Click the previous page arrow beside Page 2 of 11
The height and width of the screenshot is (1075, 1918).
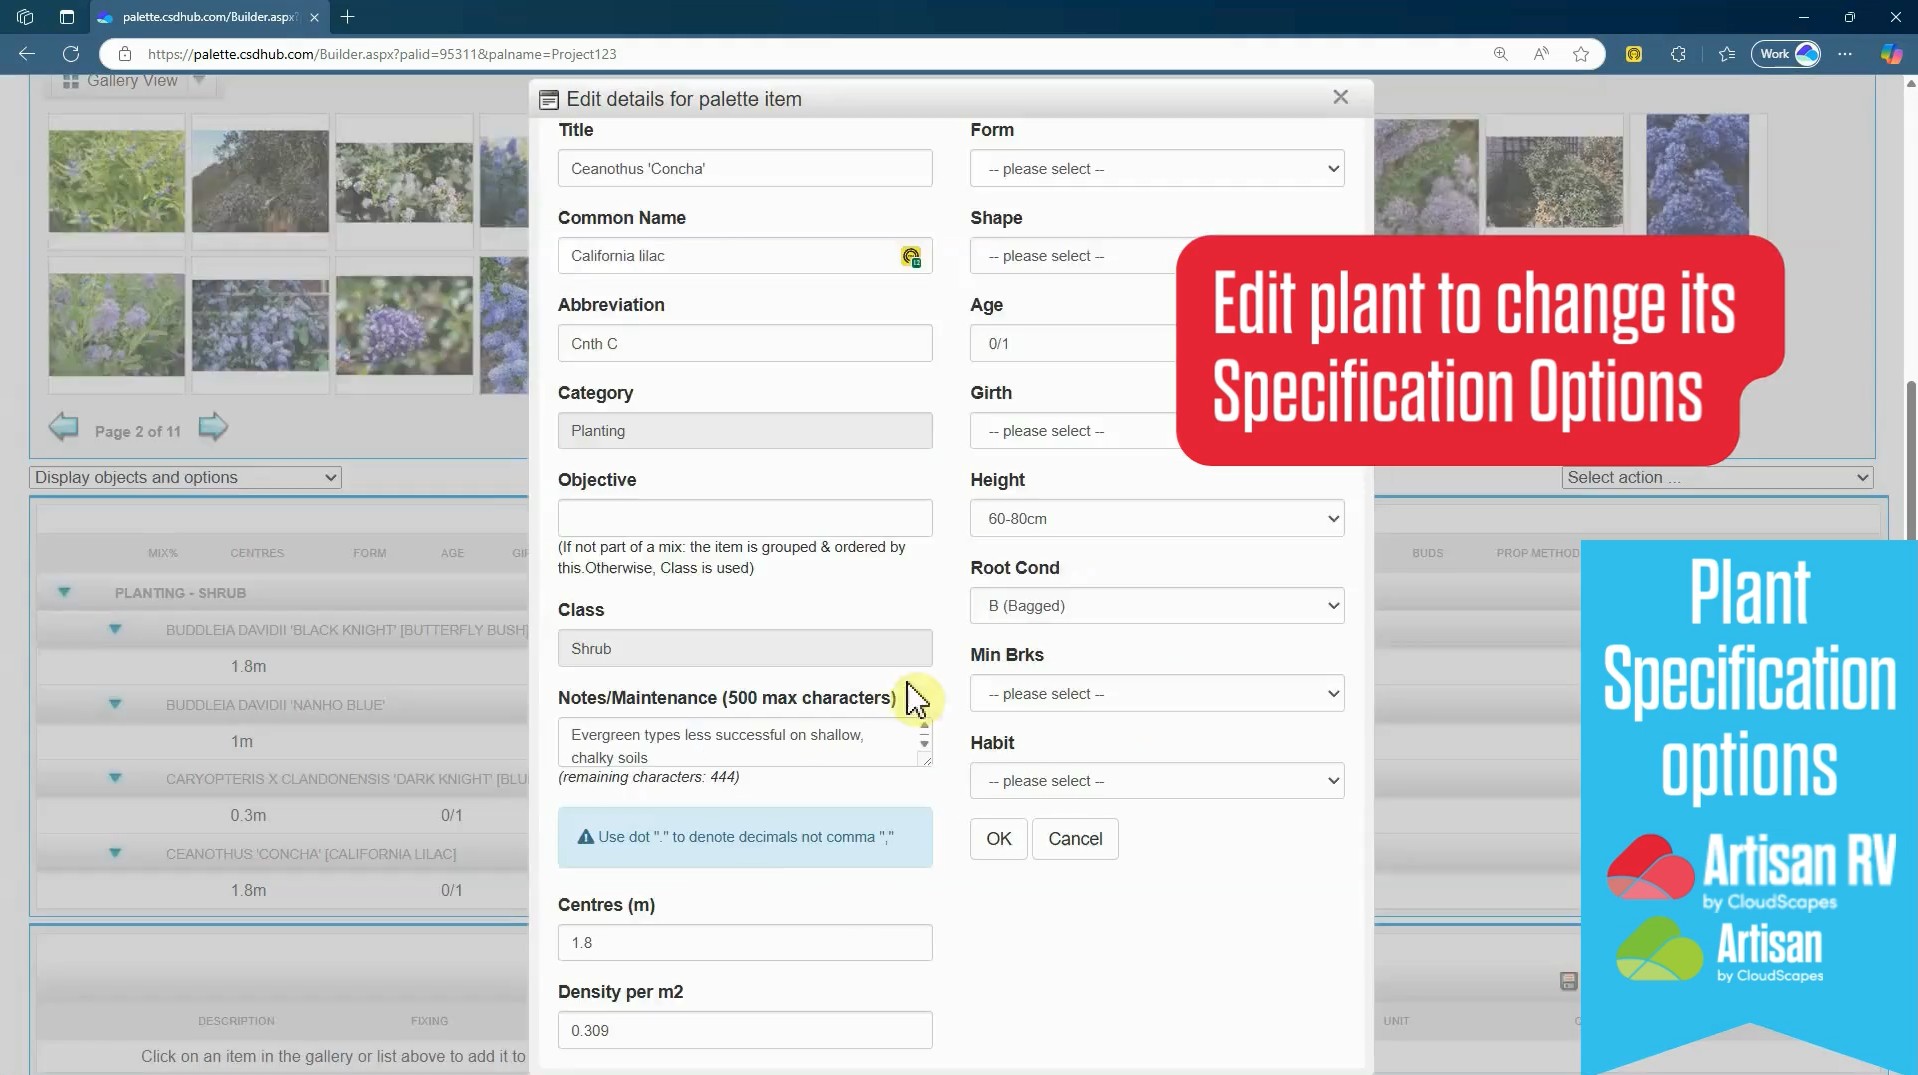(63, 428)
